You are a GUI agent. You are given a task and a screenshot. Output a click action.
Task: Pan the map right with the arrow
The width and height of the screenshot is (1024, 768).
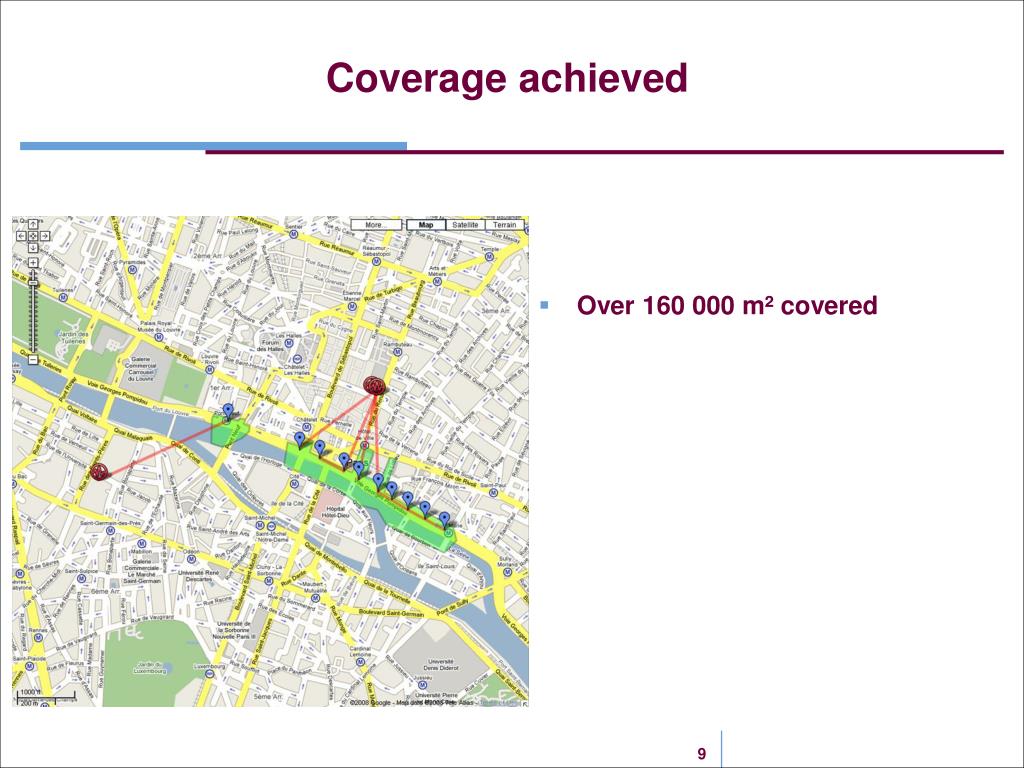point(44,236)
